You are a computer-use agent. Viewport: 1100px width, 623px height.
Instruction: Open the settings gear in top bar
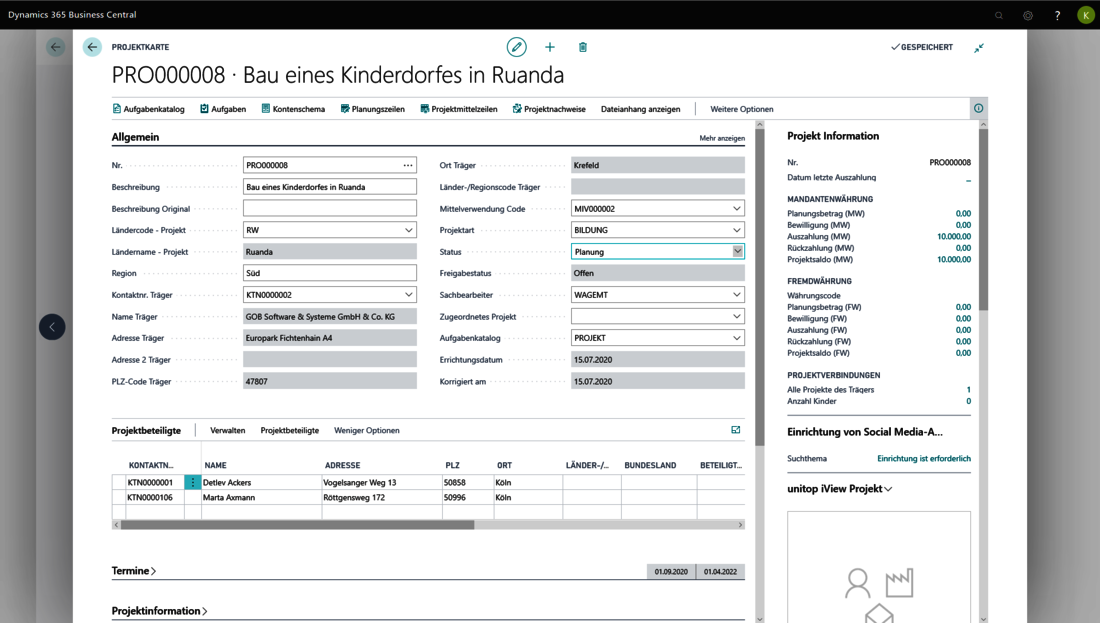click(1028, 15)
